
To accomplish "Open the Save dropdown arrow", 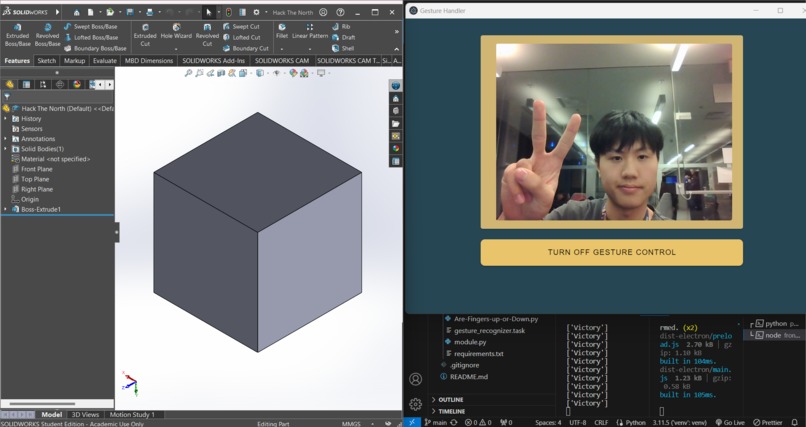I will coord(139,12).
